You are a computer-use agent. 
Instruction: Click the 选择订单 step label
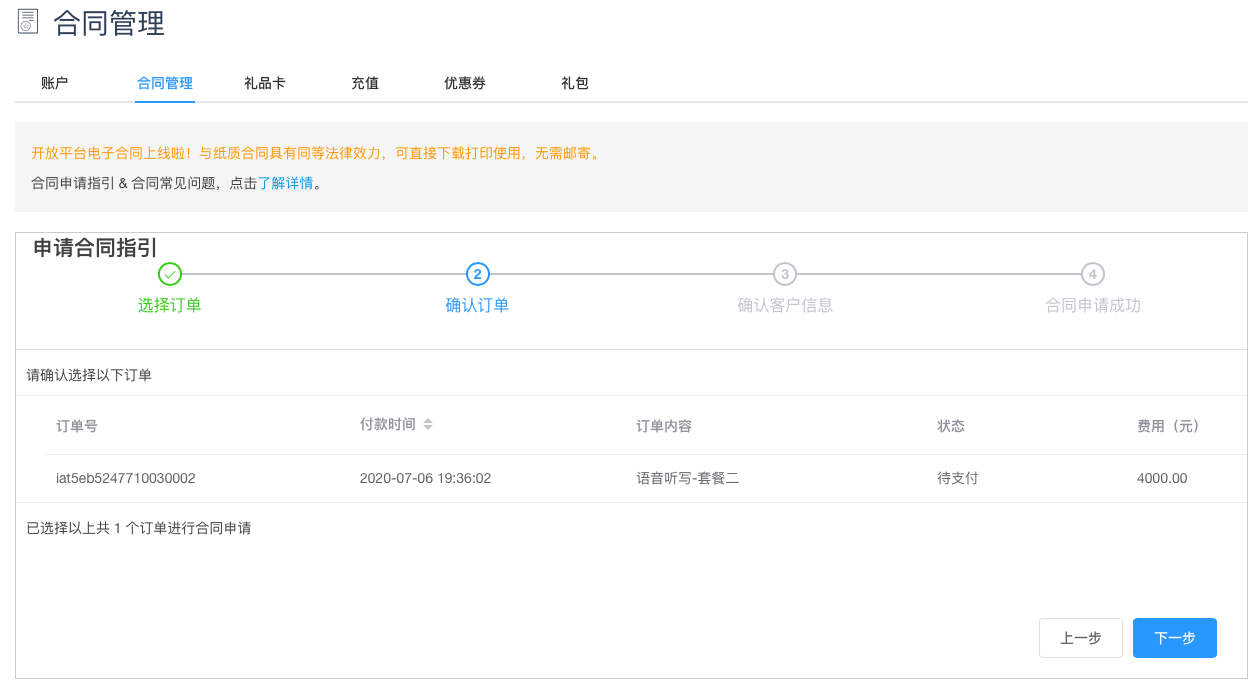click(170, 305)
